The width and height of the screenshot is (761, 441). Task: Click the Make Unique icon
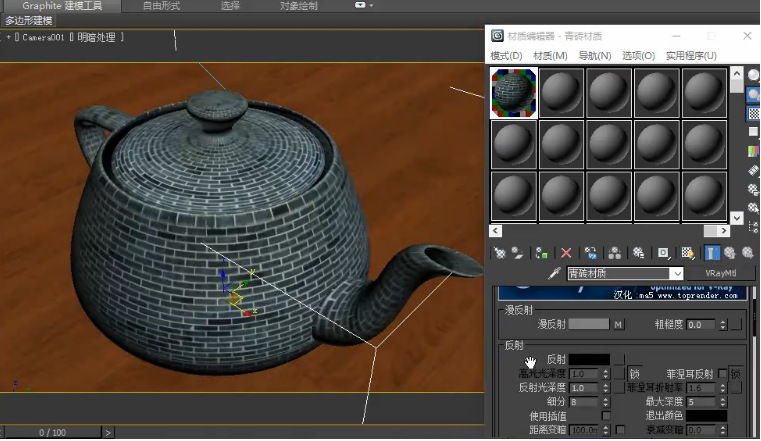point(614,253)
